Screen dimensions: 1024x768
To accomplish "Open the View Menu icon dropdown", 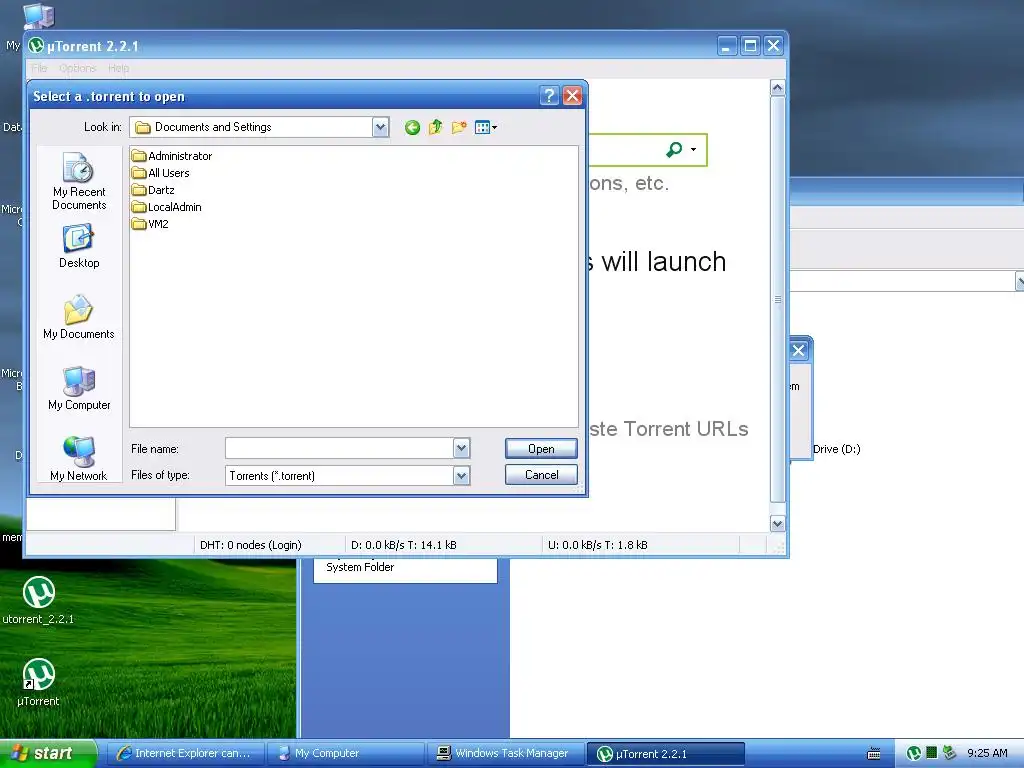I will 486,127.
